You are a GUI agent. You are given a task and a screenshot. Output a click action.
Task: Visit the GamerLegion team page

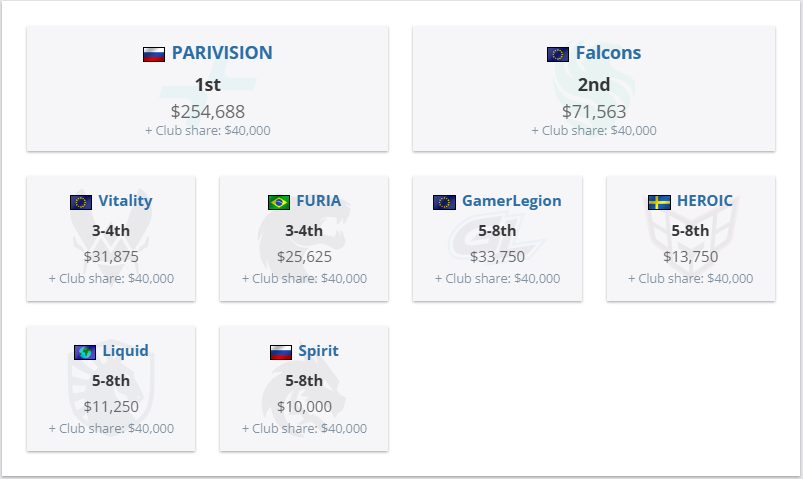[511, 201]
